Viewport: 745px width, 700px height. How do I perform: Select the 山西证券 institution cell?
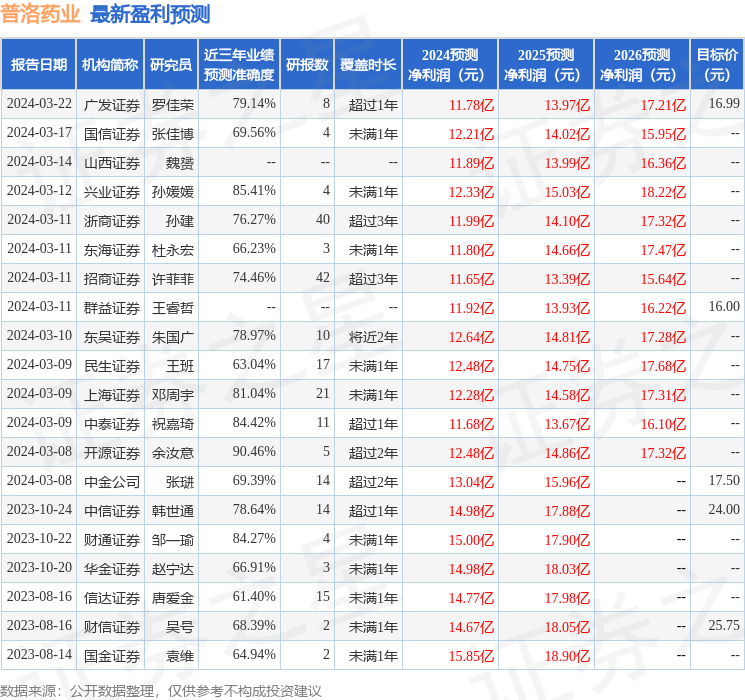coord(112,163)
